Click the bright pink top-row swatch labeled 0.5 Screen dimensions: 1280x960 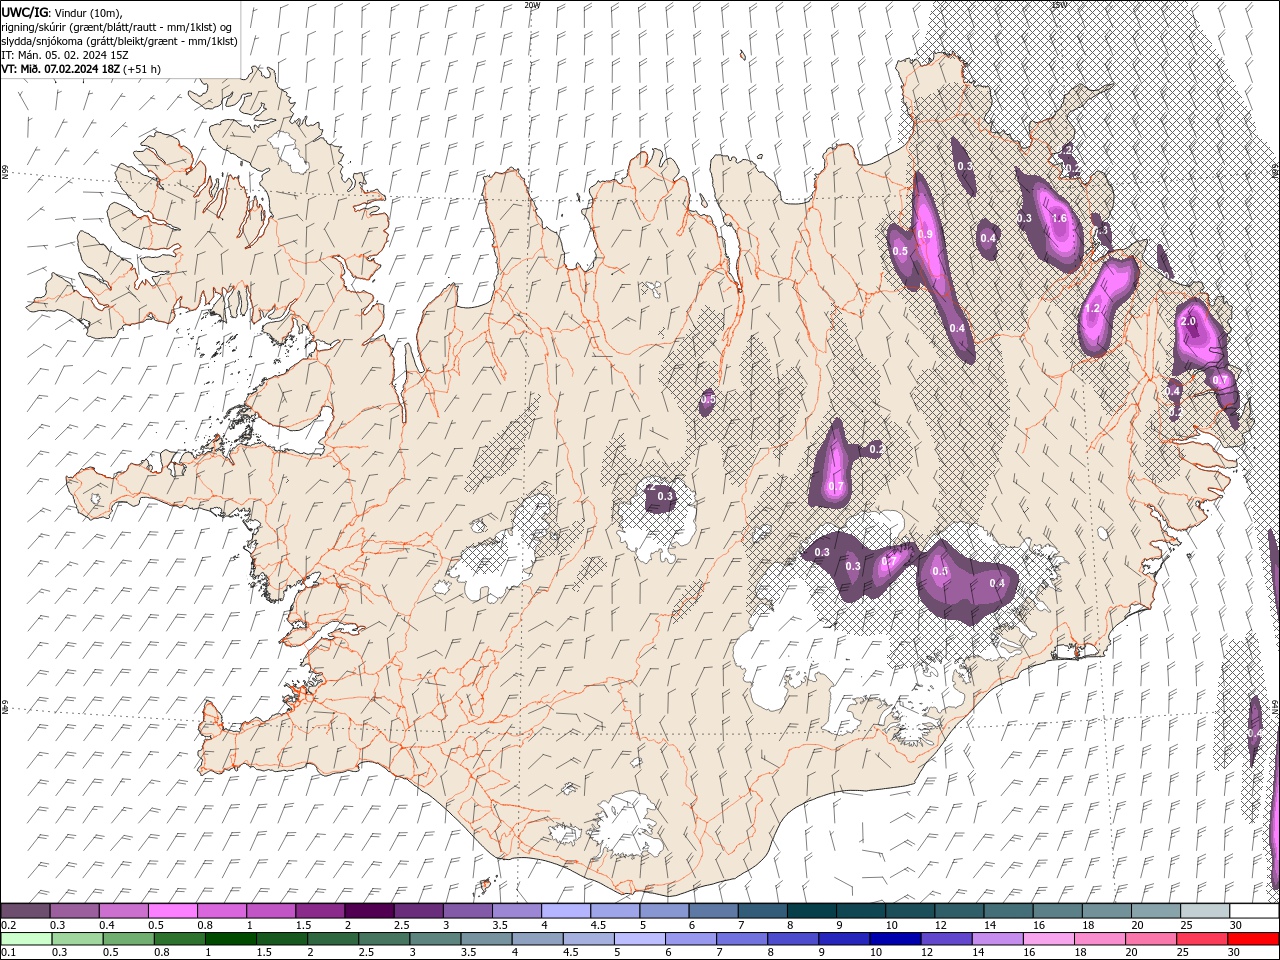172,911
